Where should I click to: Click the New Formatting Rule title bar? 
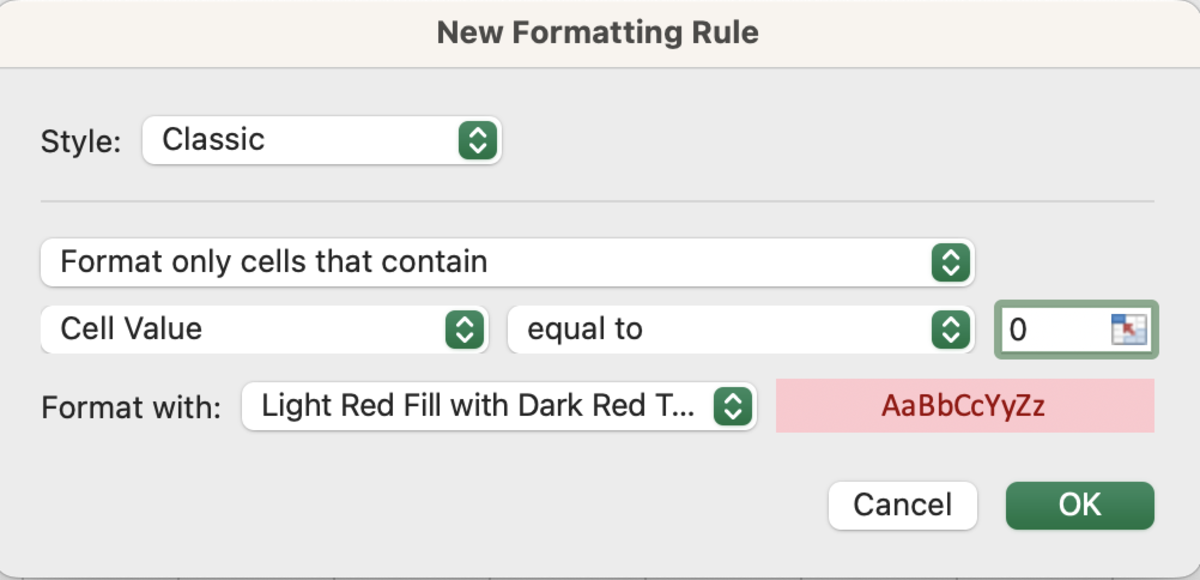coord(598,33)
